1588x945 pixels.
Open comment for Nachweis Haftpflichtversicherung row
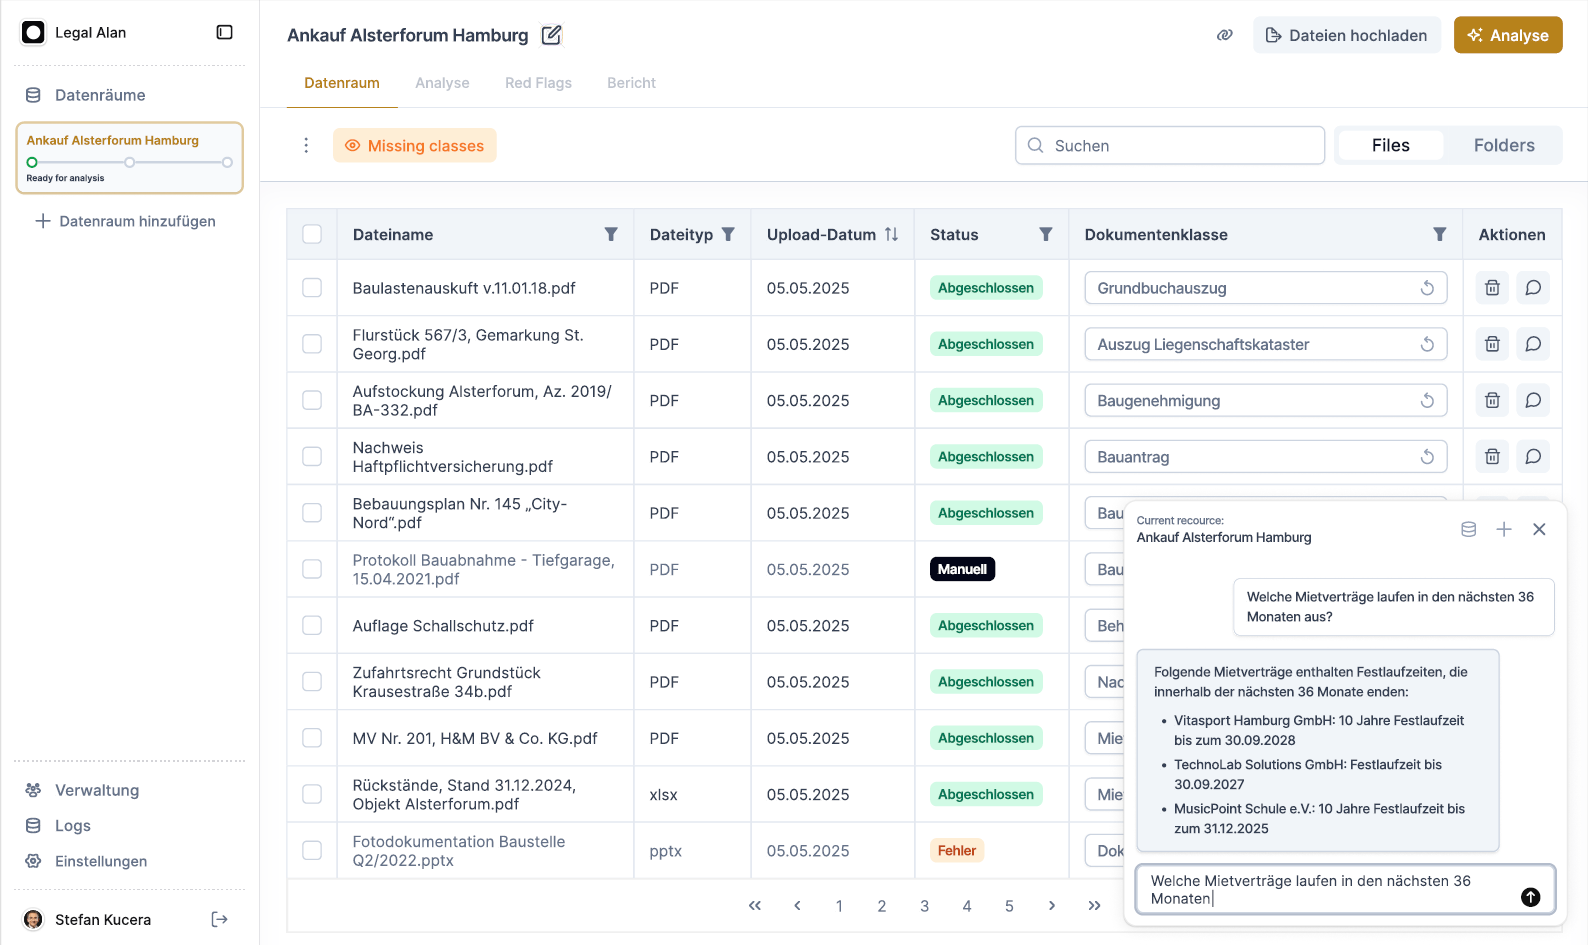pos(1532,457)
